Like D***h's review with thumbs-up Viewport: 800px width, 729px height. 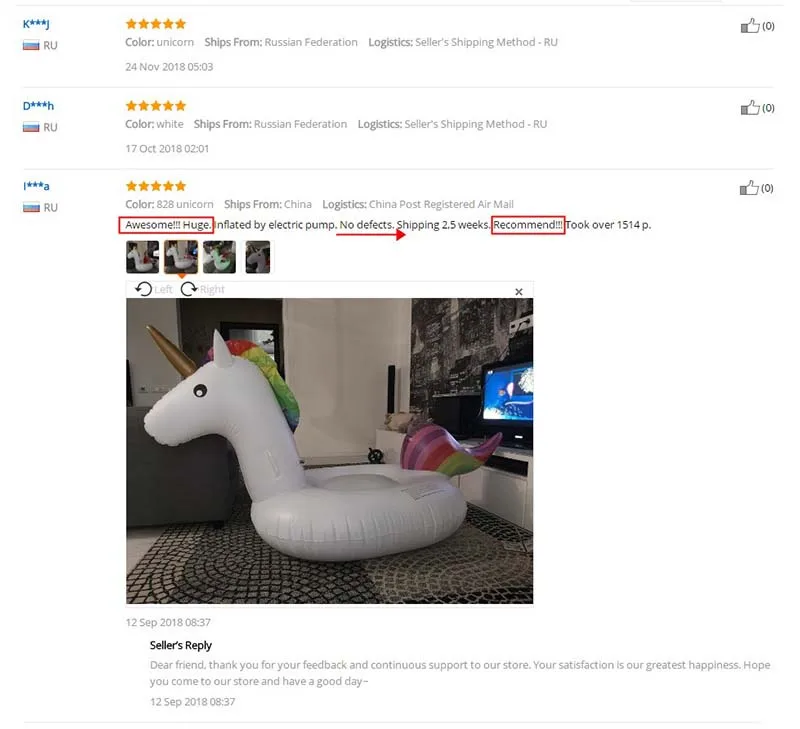click(x=749, y=108)
